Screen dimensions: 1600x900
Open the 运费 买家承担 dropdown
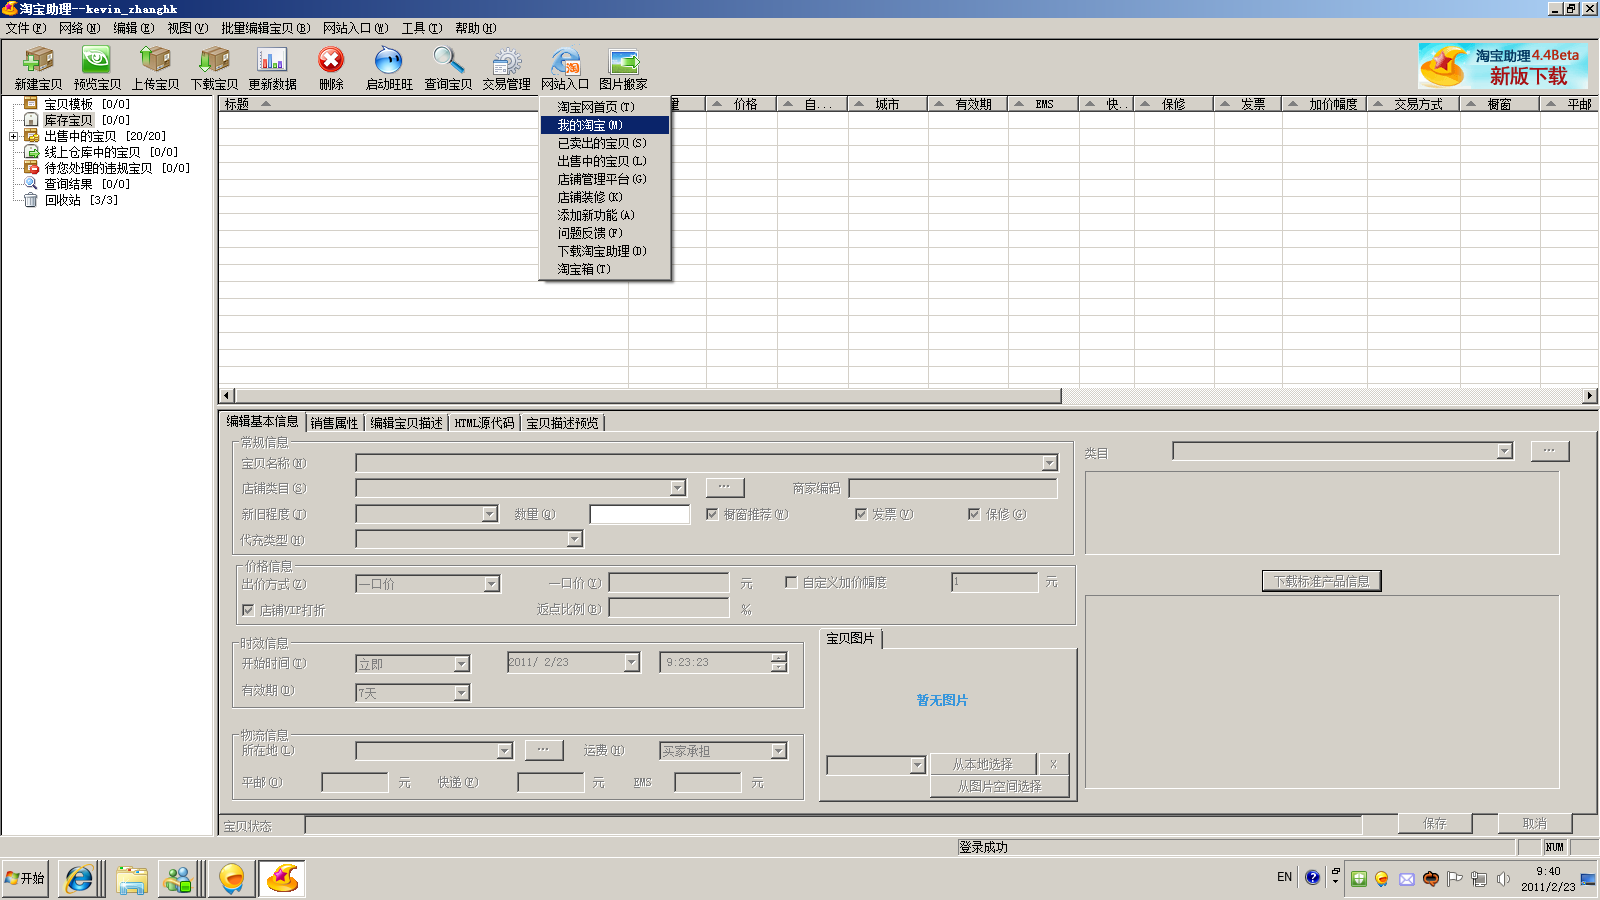[x=778, y=751]
